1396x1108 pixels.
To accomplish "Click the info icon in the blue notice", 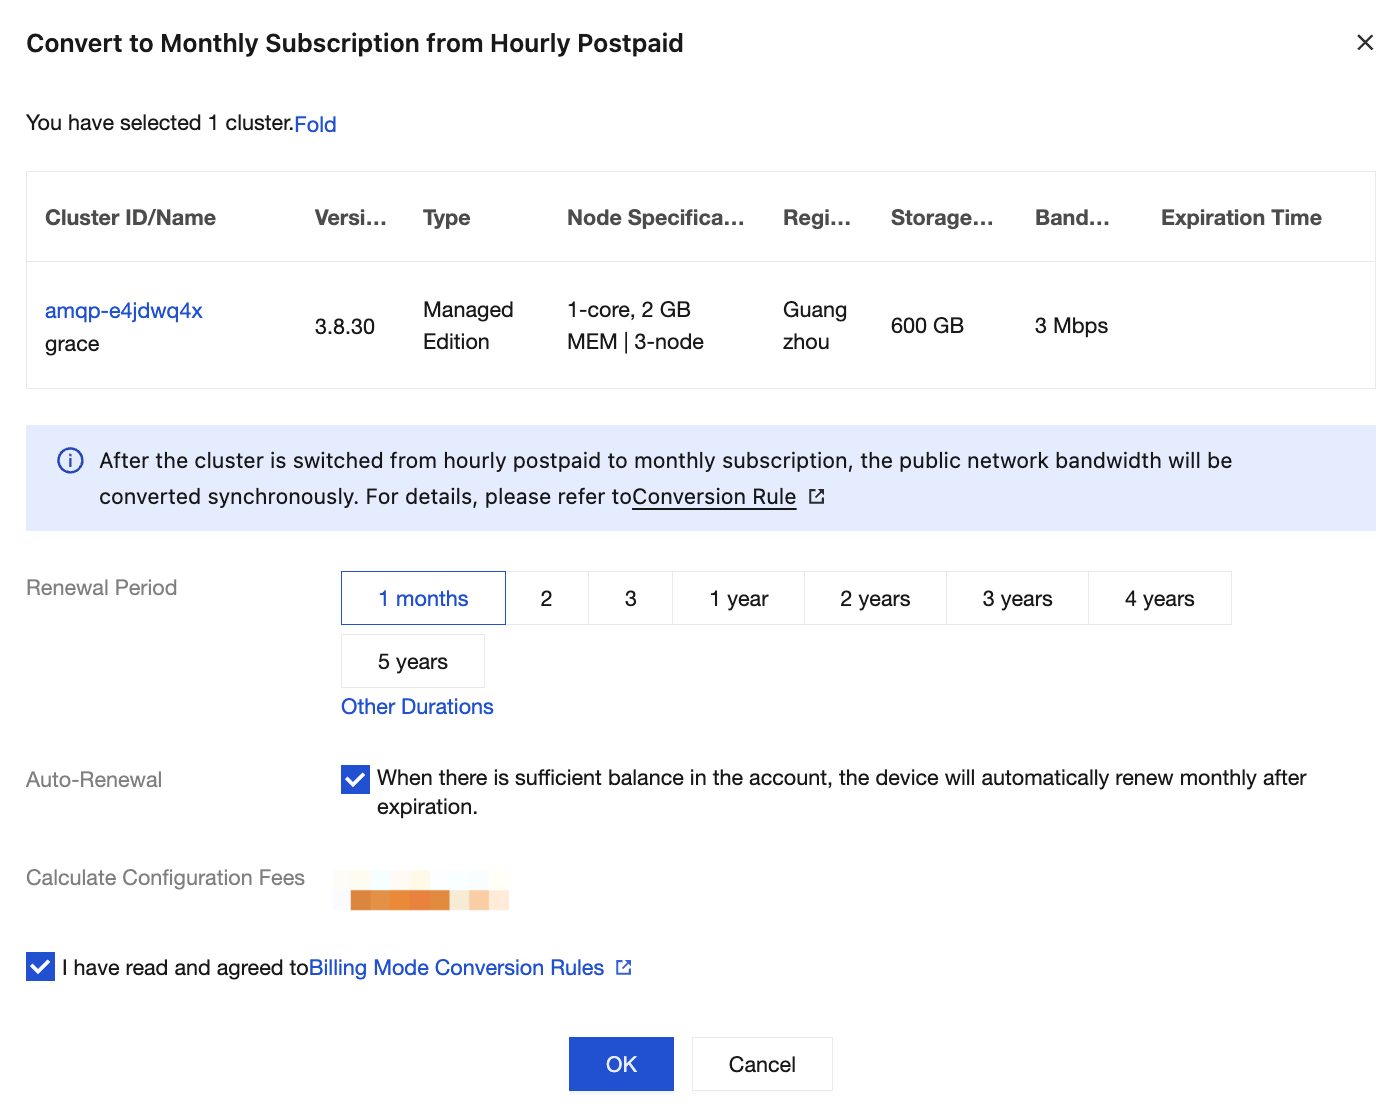I will tap(70, 461).
